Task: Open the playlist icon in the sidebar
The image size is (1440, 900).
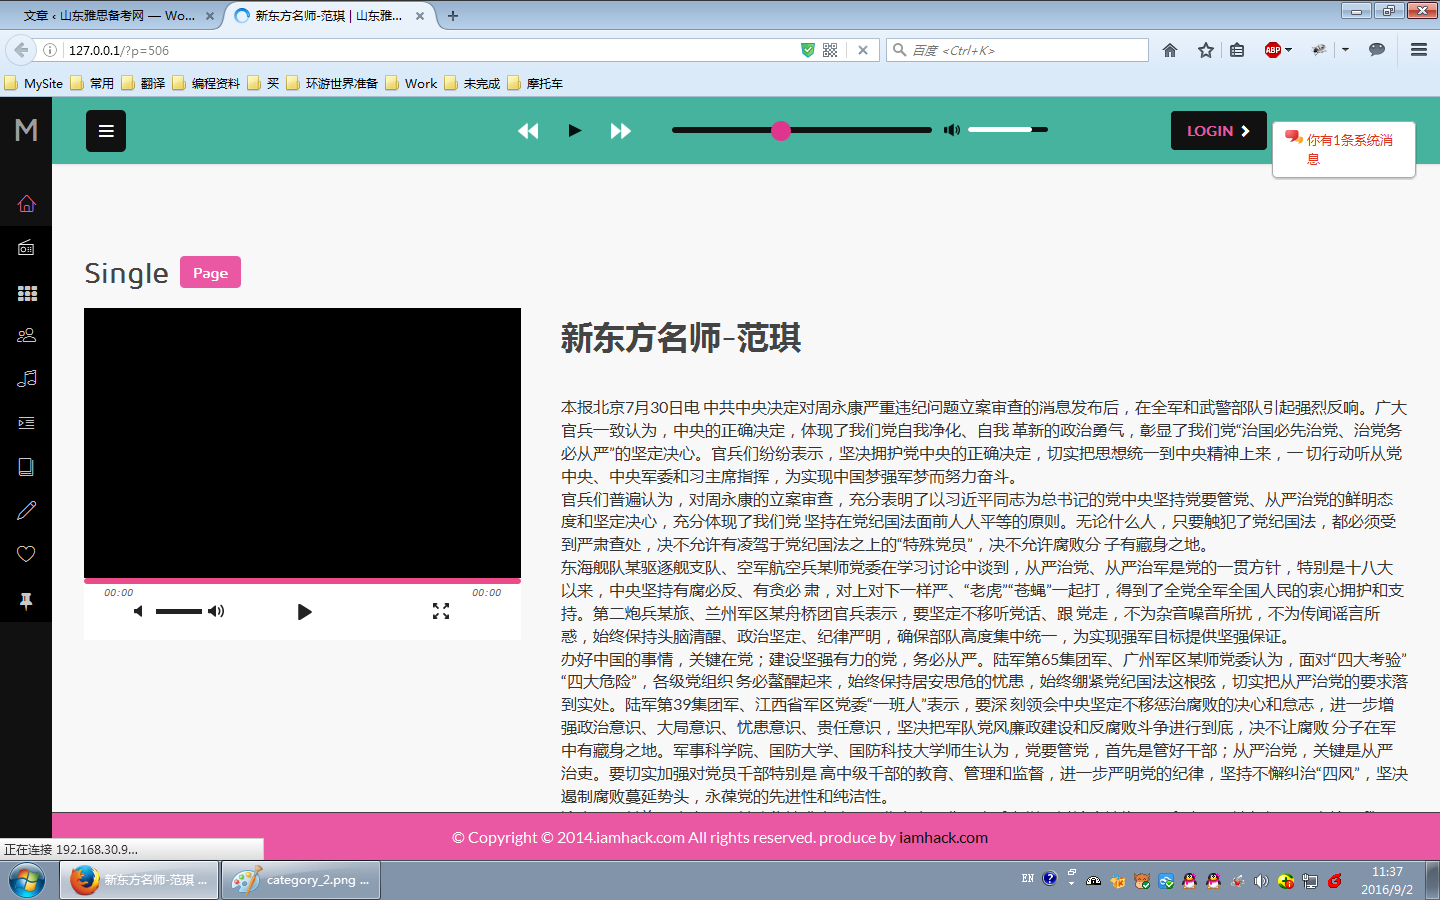Action: tap(26, 423)
